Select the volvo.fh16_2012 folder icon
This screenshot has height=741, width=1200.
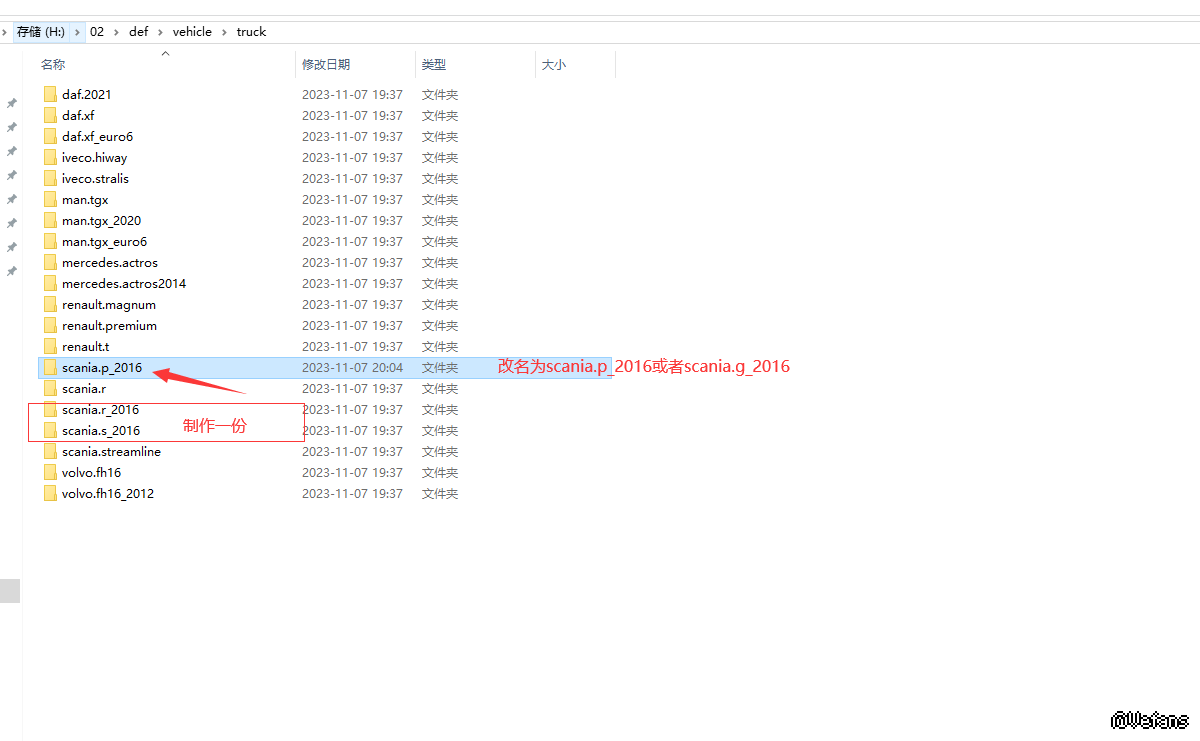50,493
